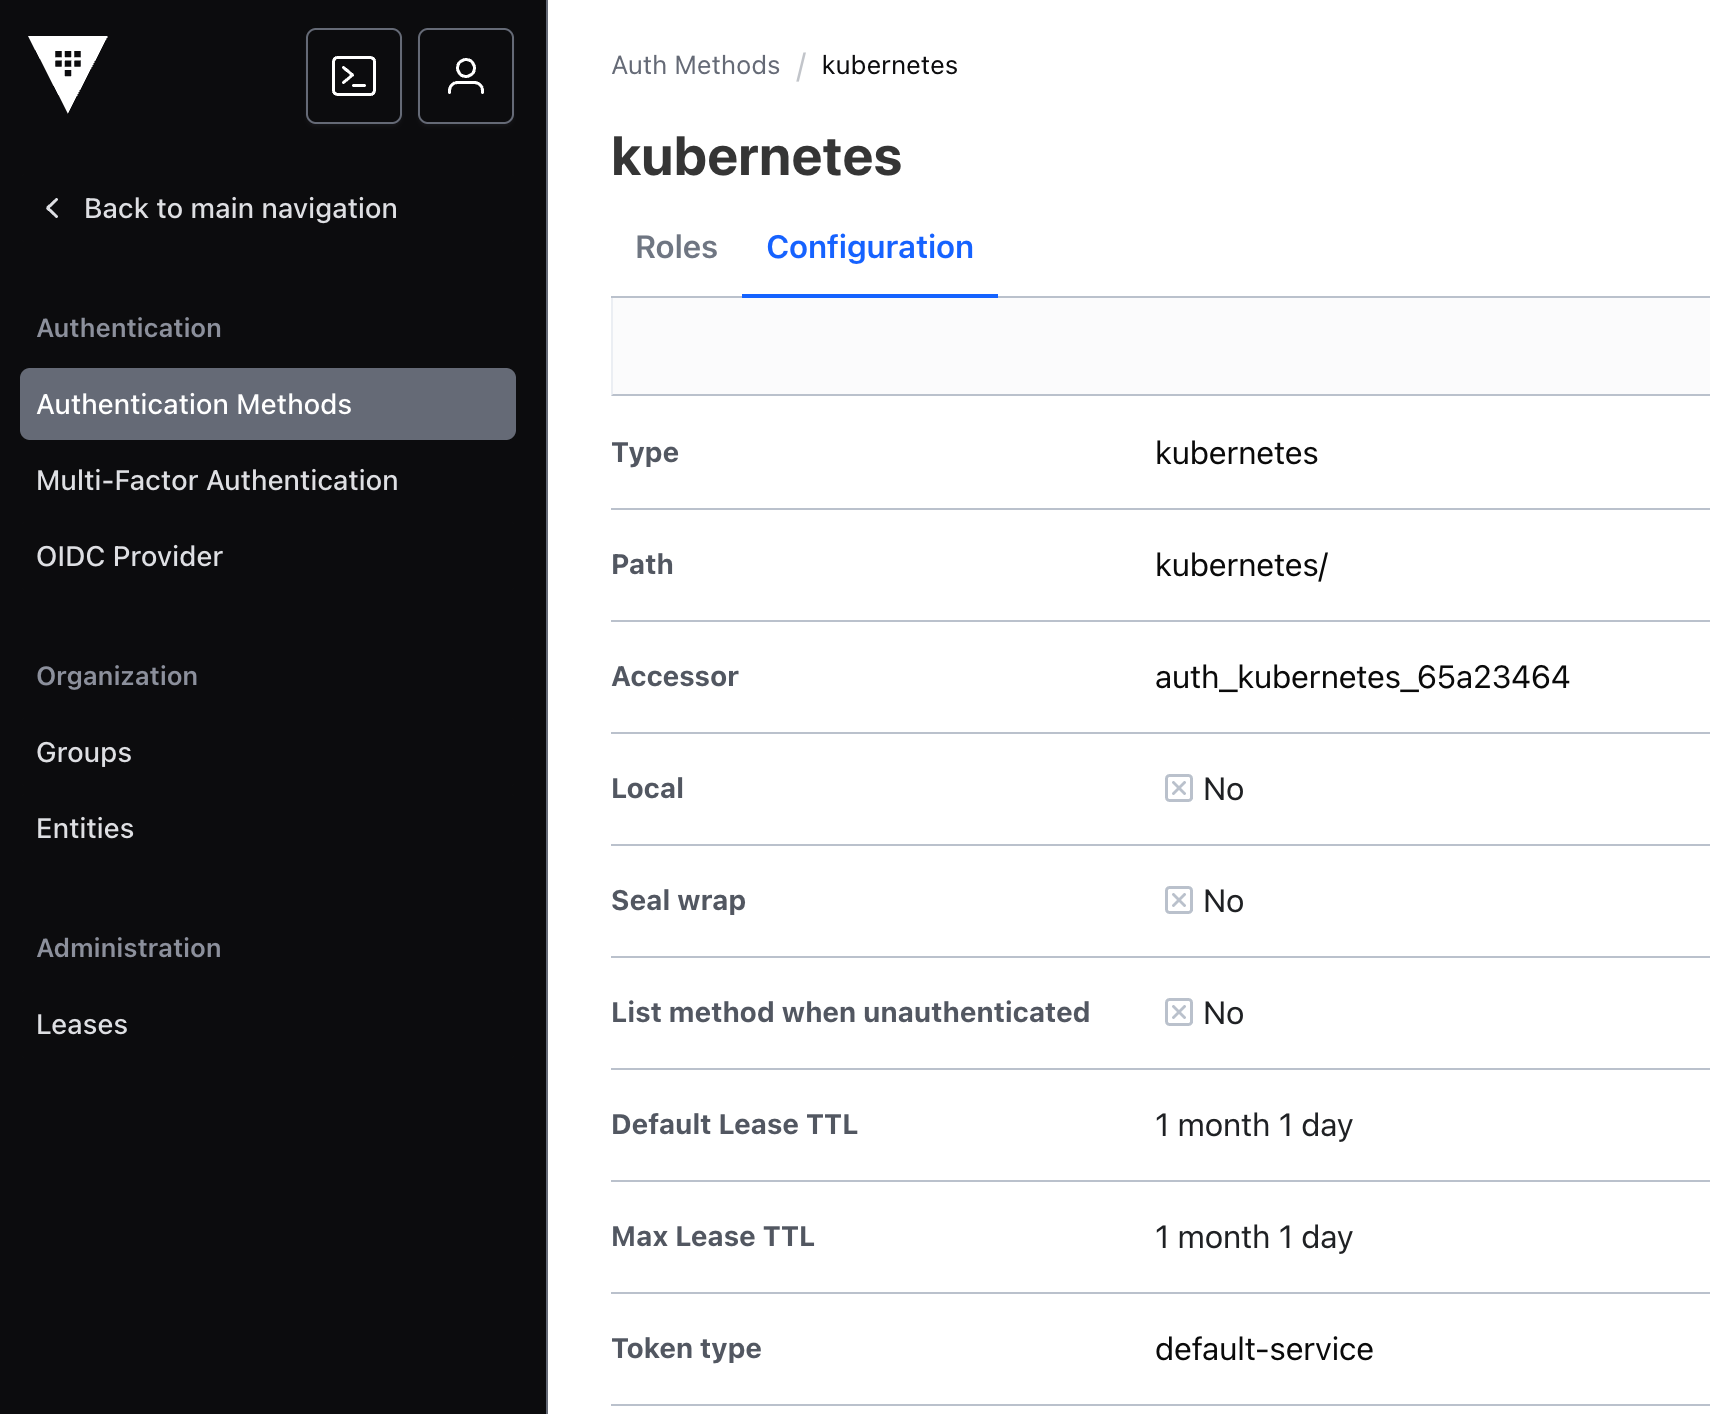Open the console terminal icon button
The width and height of the screenshot is (1710, 1414).
tap(354, 76)
